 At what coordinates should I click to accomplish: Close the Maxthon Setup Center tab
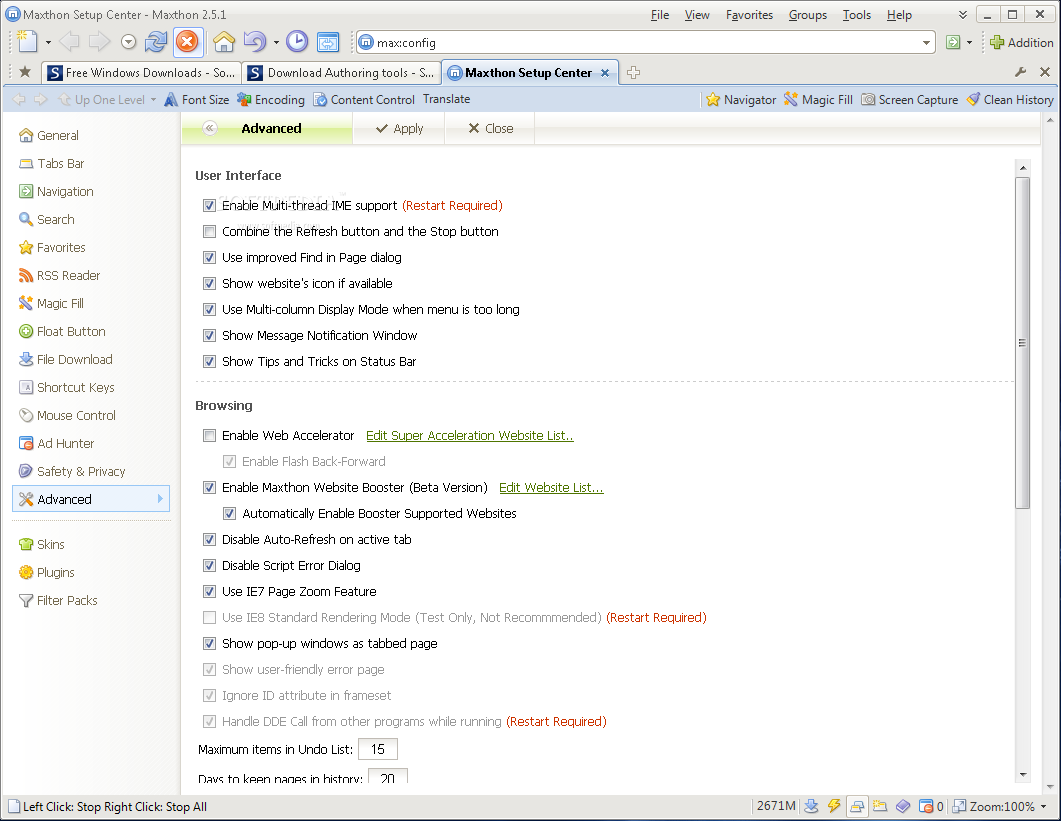(x=605, y=72)
